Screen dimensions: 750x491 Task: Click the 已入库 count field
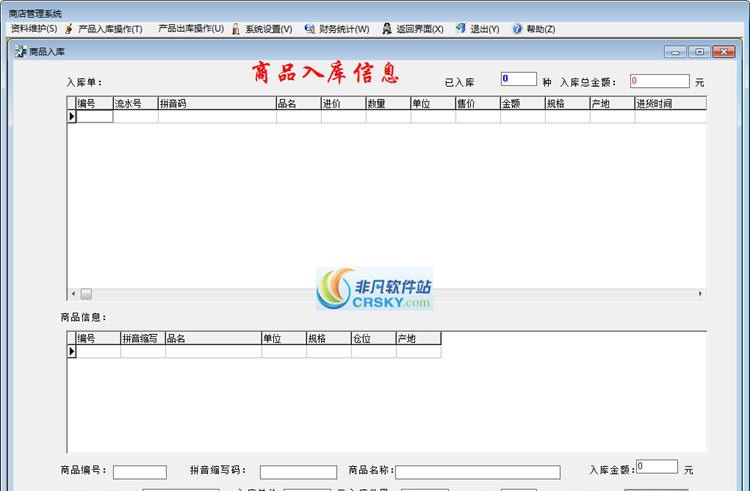coord(518,79)
